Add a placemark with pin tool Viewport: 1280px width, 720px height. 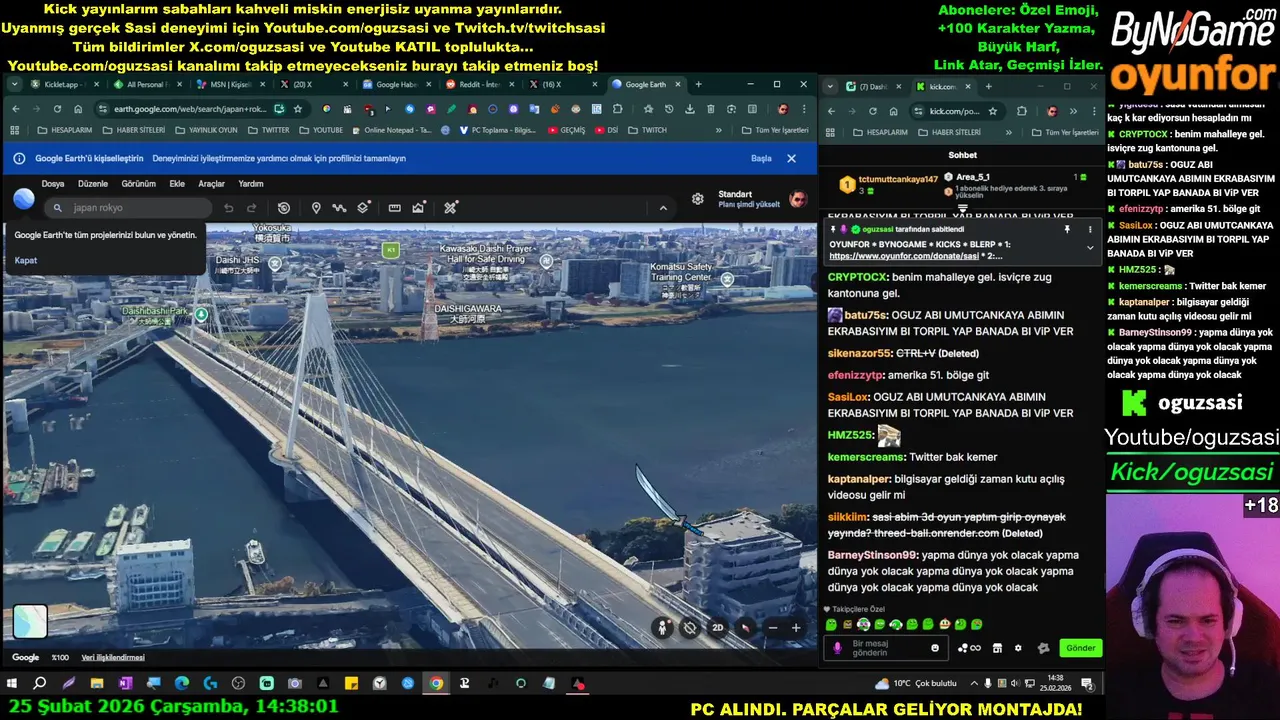click(x=316, y=208)
